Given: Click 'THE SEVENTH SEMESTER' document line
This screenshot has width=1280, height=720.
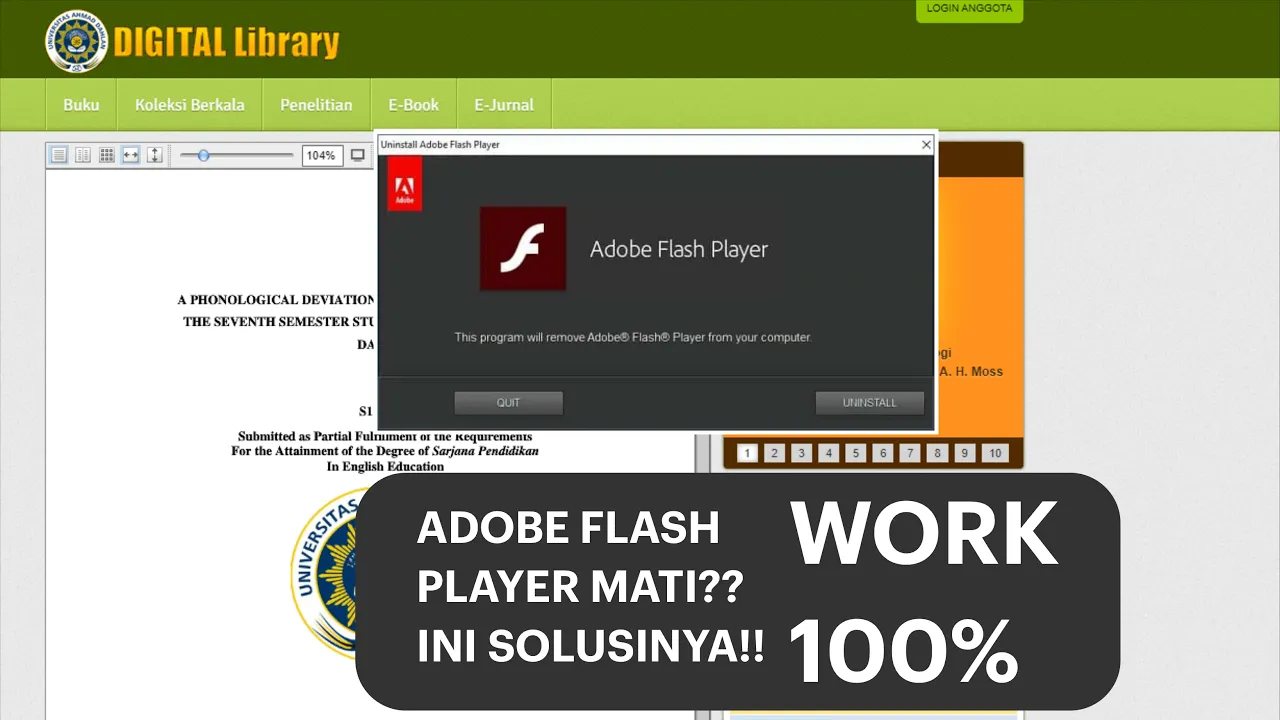Looking at the screenshot, I should (x=280, y=322).
